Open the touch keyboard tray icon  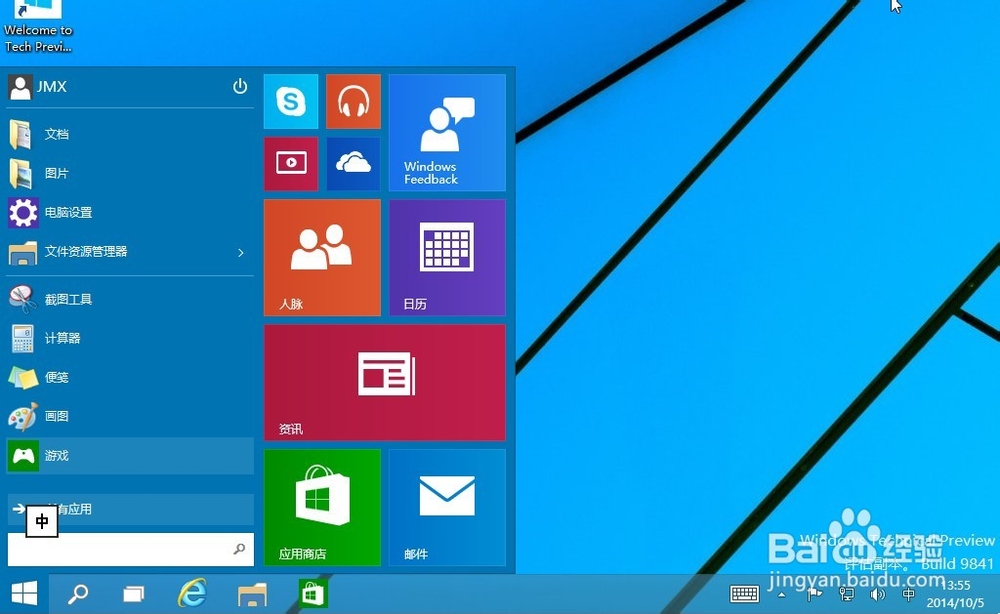point(744,594)
